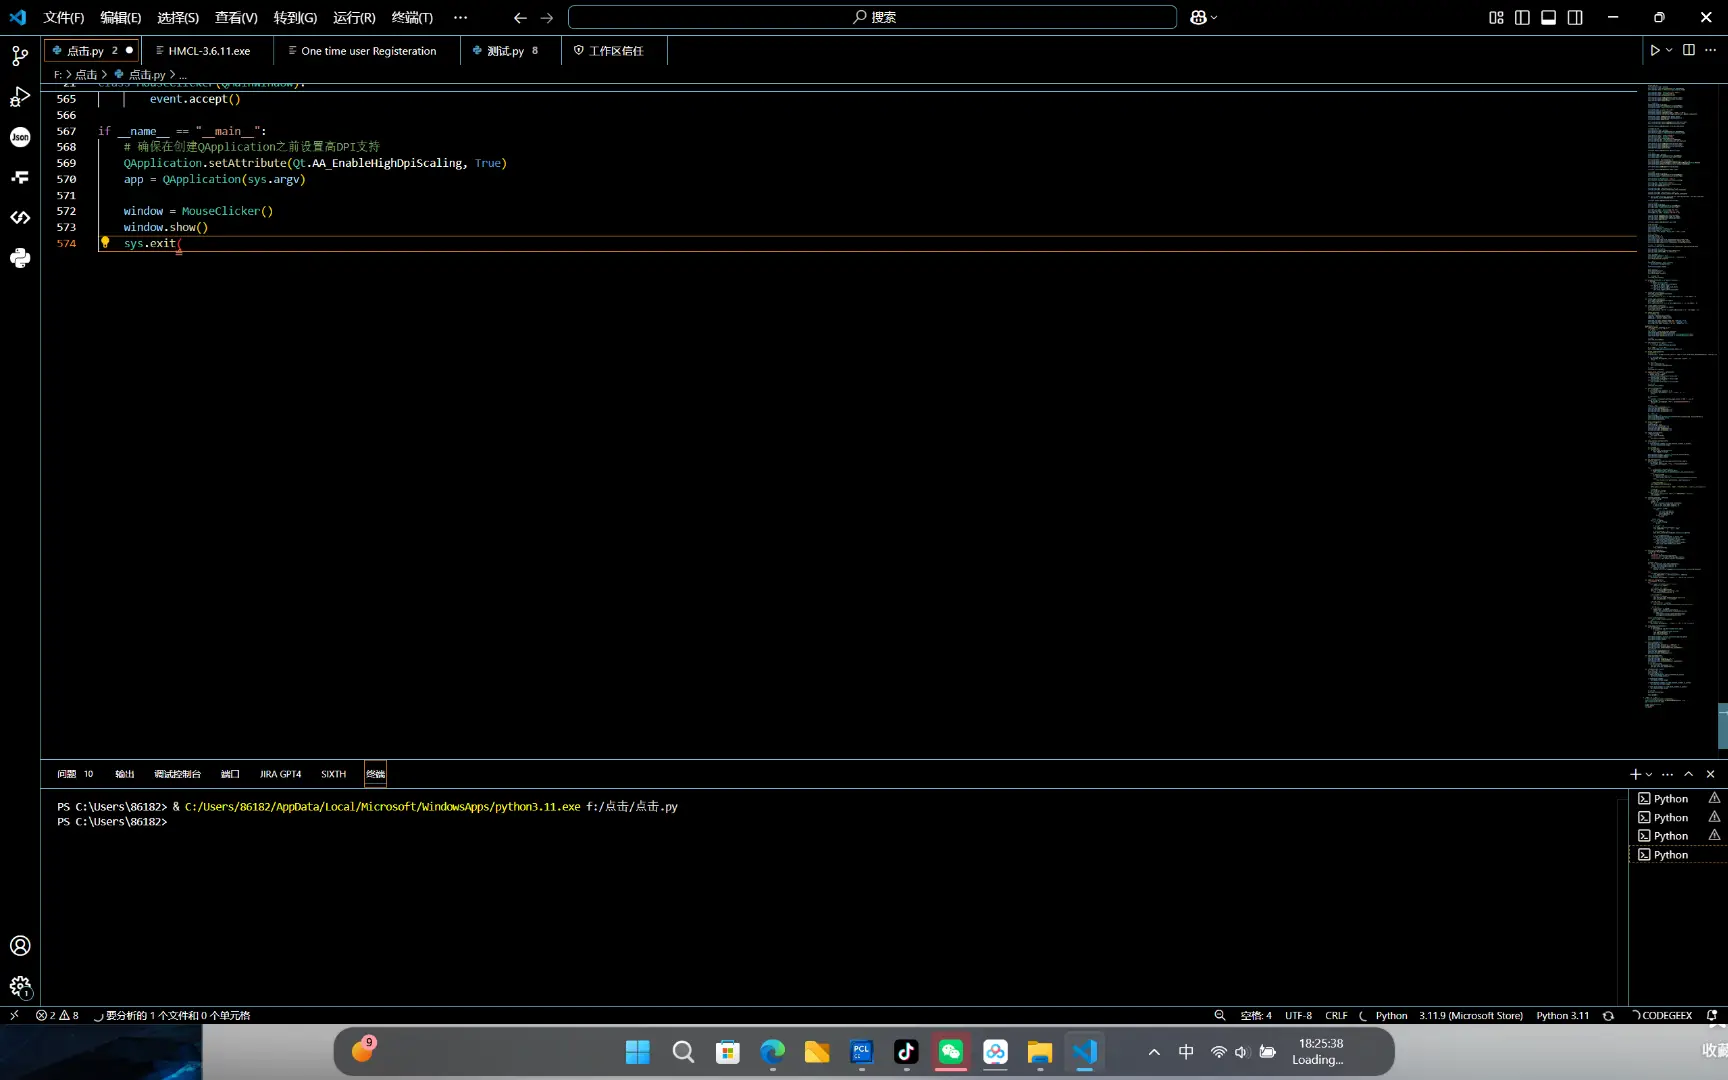Open errors and warnings in status bar
This screenshot has height=1080, width=1728.
coord(57,1015)
